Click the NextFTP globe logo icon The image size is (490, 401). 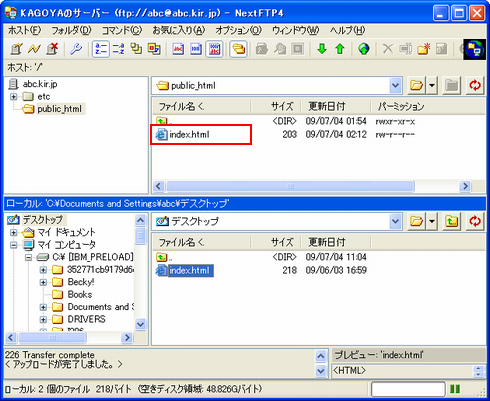(x=475, y=49)
